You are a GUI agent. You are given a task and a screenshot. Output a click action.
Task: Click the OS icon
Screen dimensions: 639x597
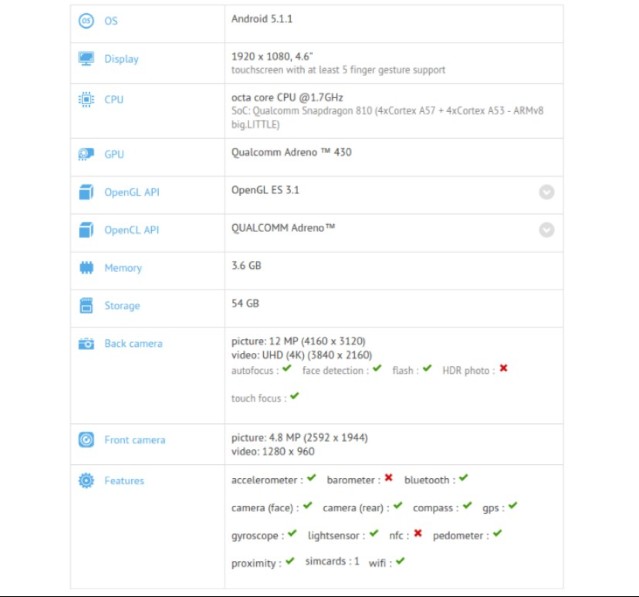pos(86,20)
